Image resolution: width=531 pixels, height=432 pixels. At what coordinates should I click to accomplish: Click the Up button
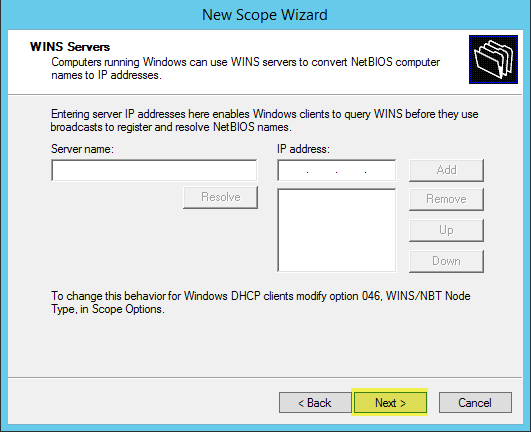446,230
